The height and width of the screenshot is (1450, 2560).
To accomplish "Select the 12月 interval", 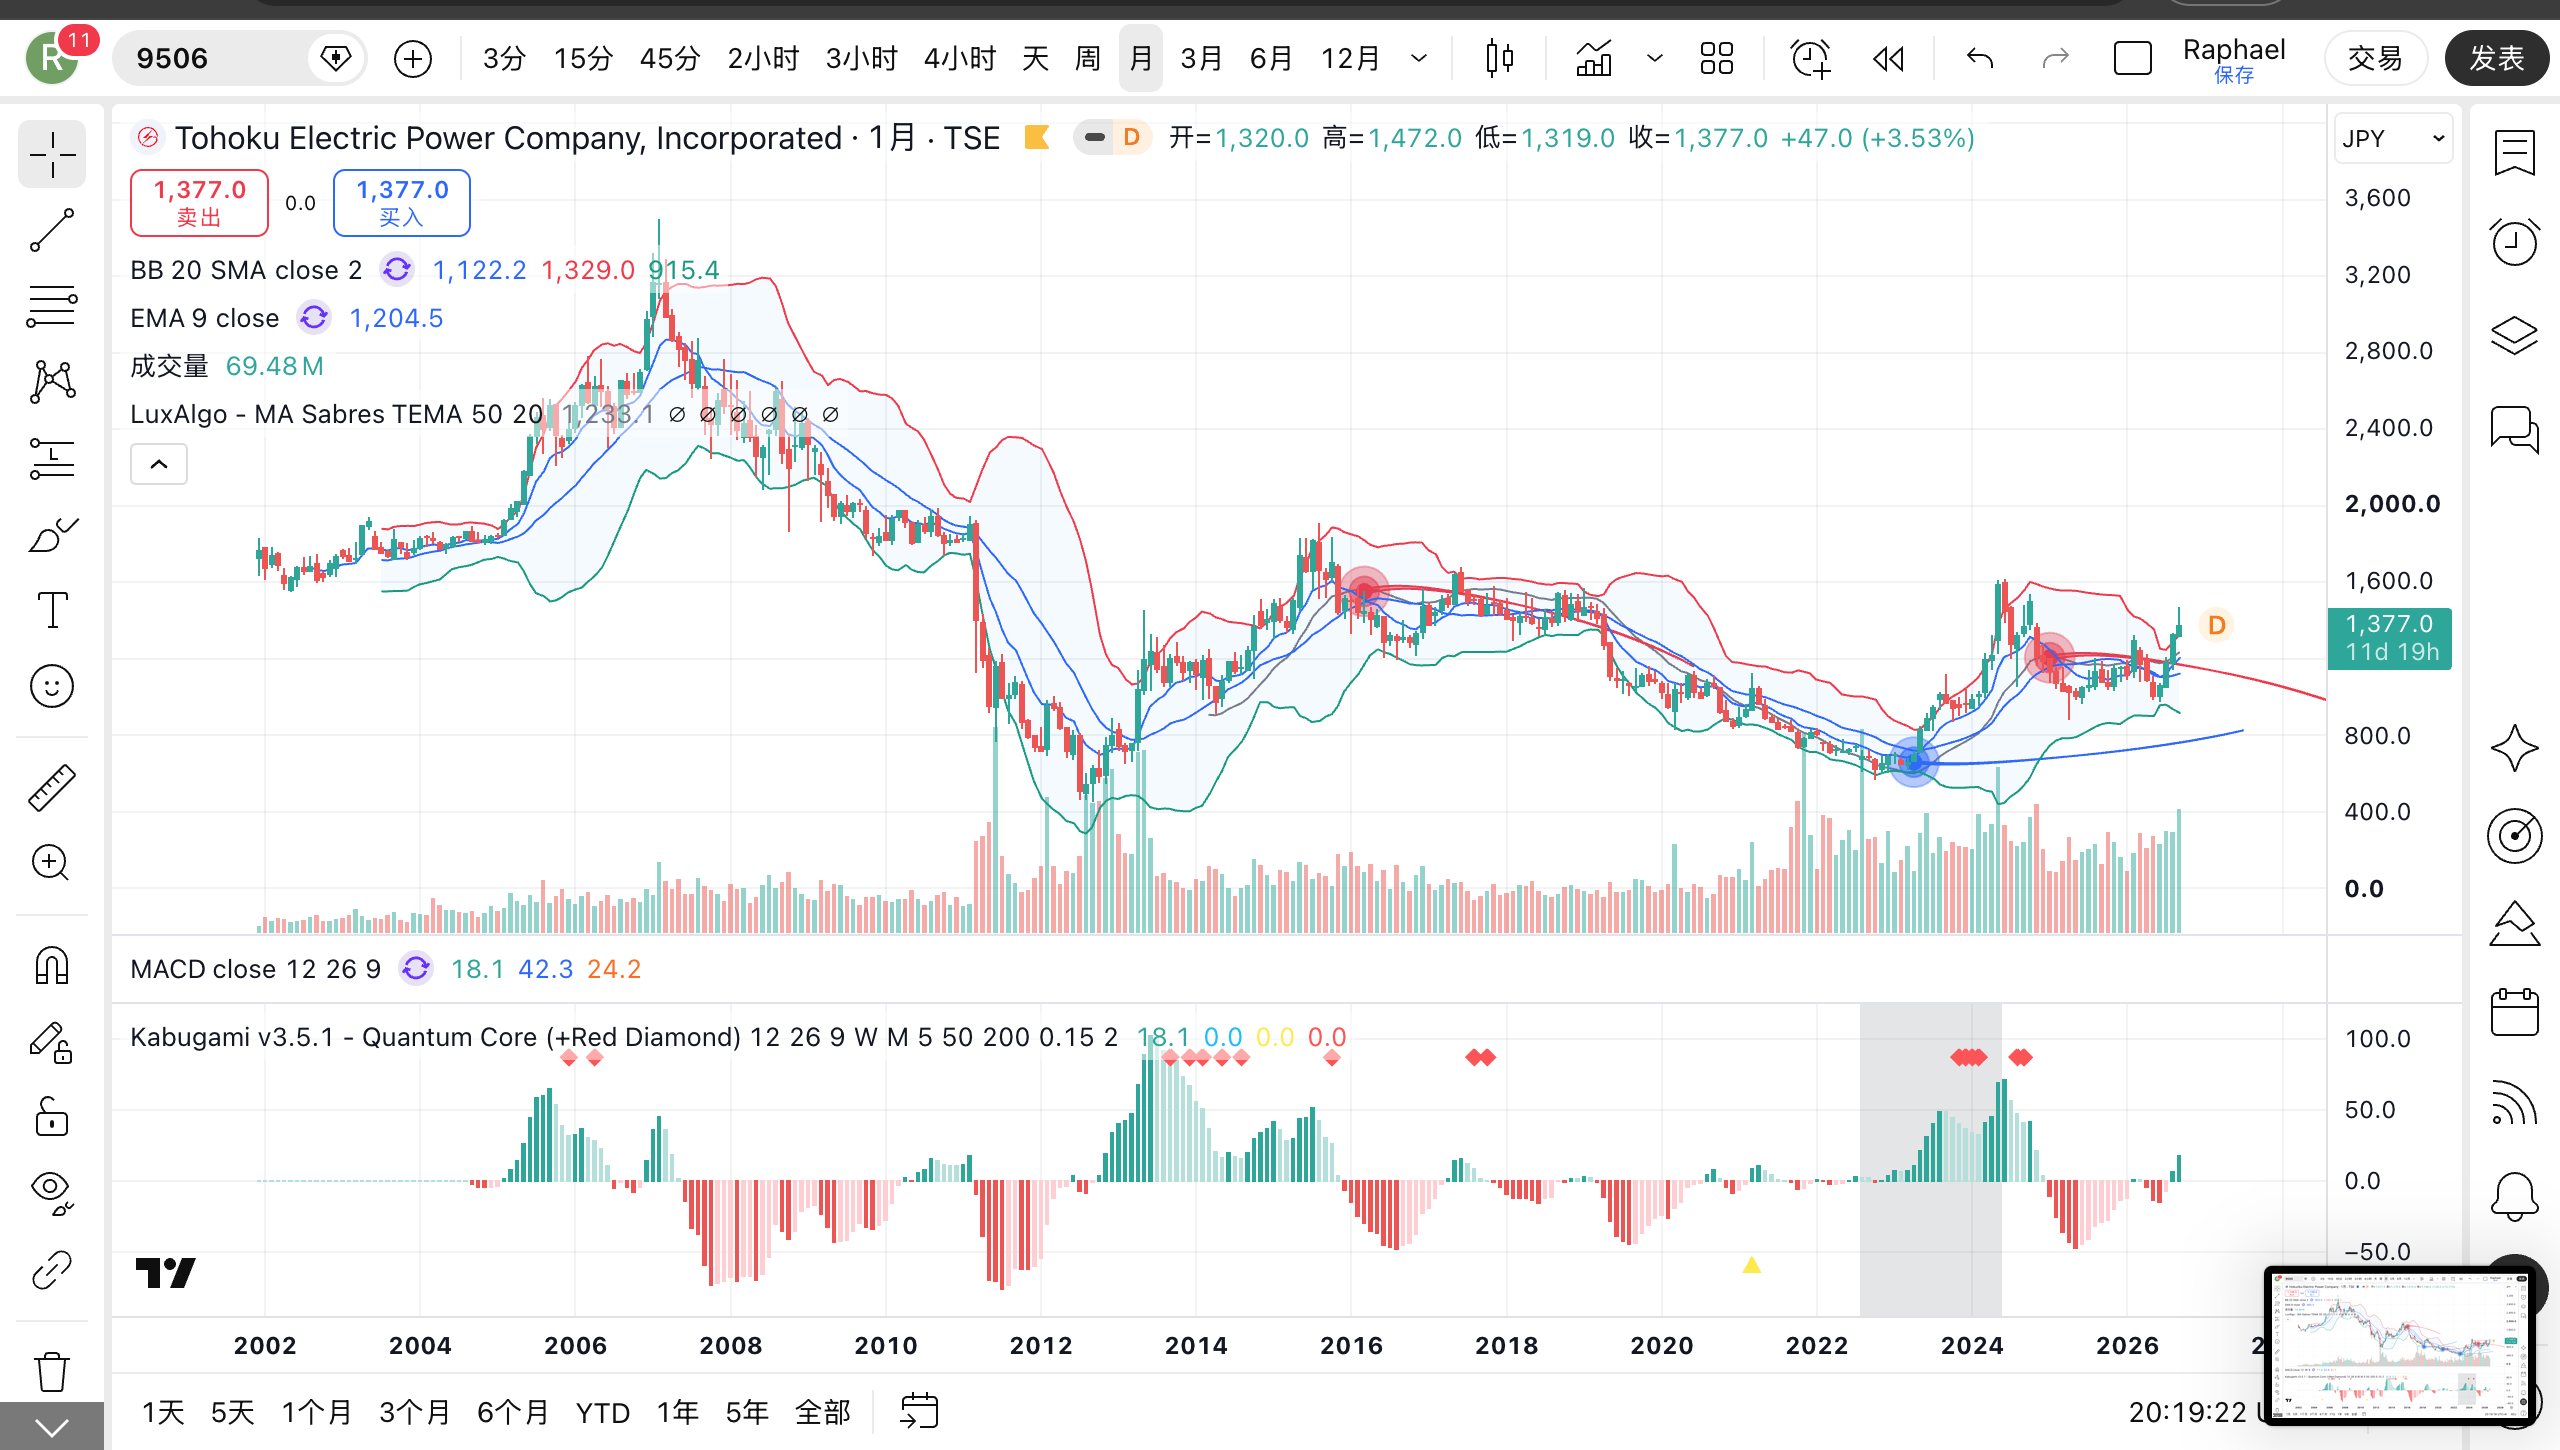I will [x=1351, y=59].
